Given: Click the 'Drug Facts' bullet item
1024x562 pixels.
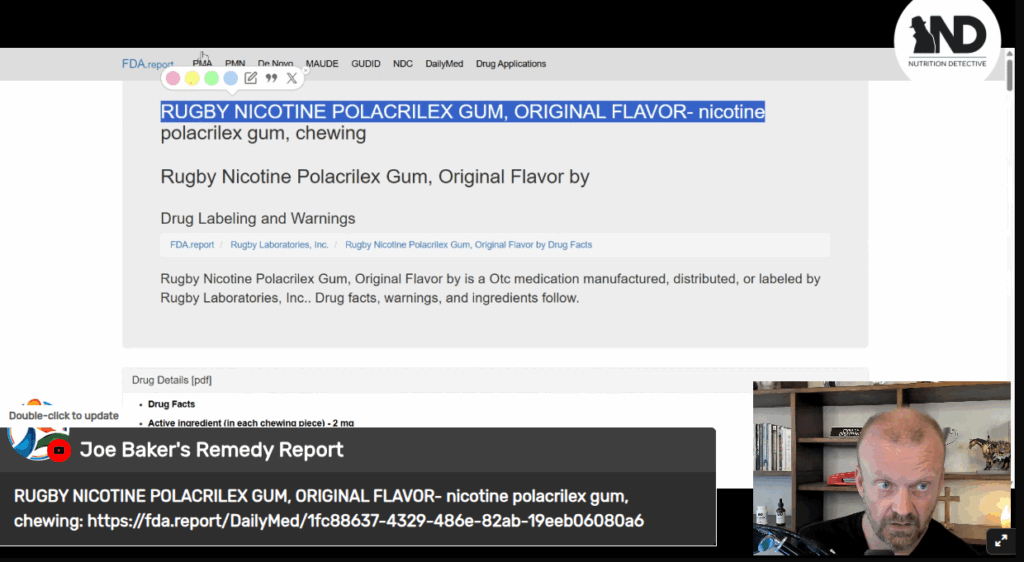Looking at the screenshot, I should coord(171,404).
